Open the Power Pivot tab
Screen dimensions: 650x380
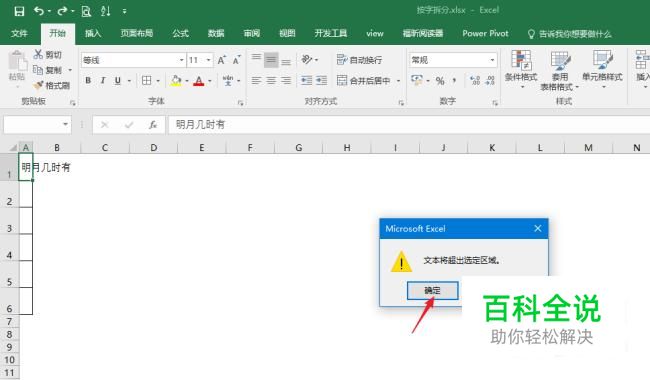[485, 34]
